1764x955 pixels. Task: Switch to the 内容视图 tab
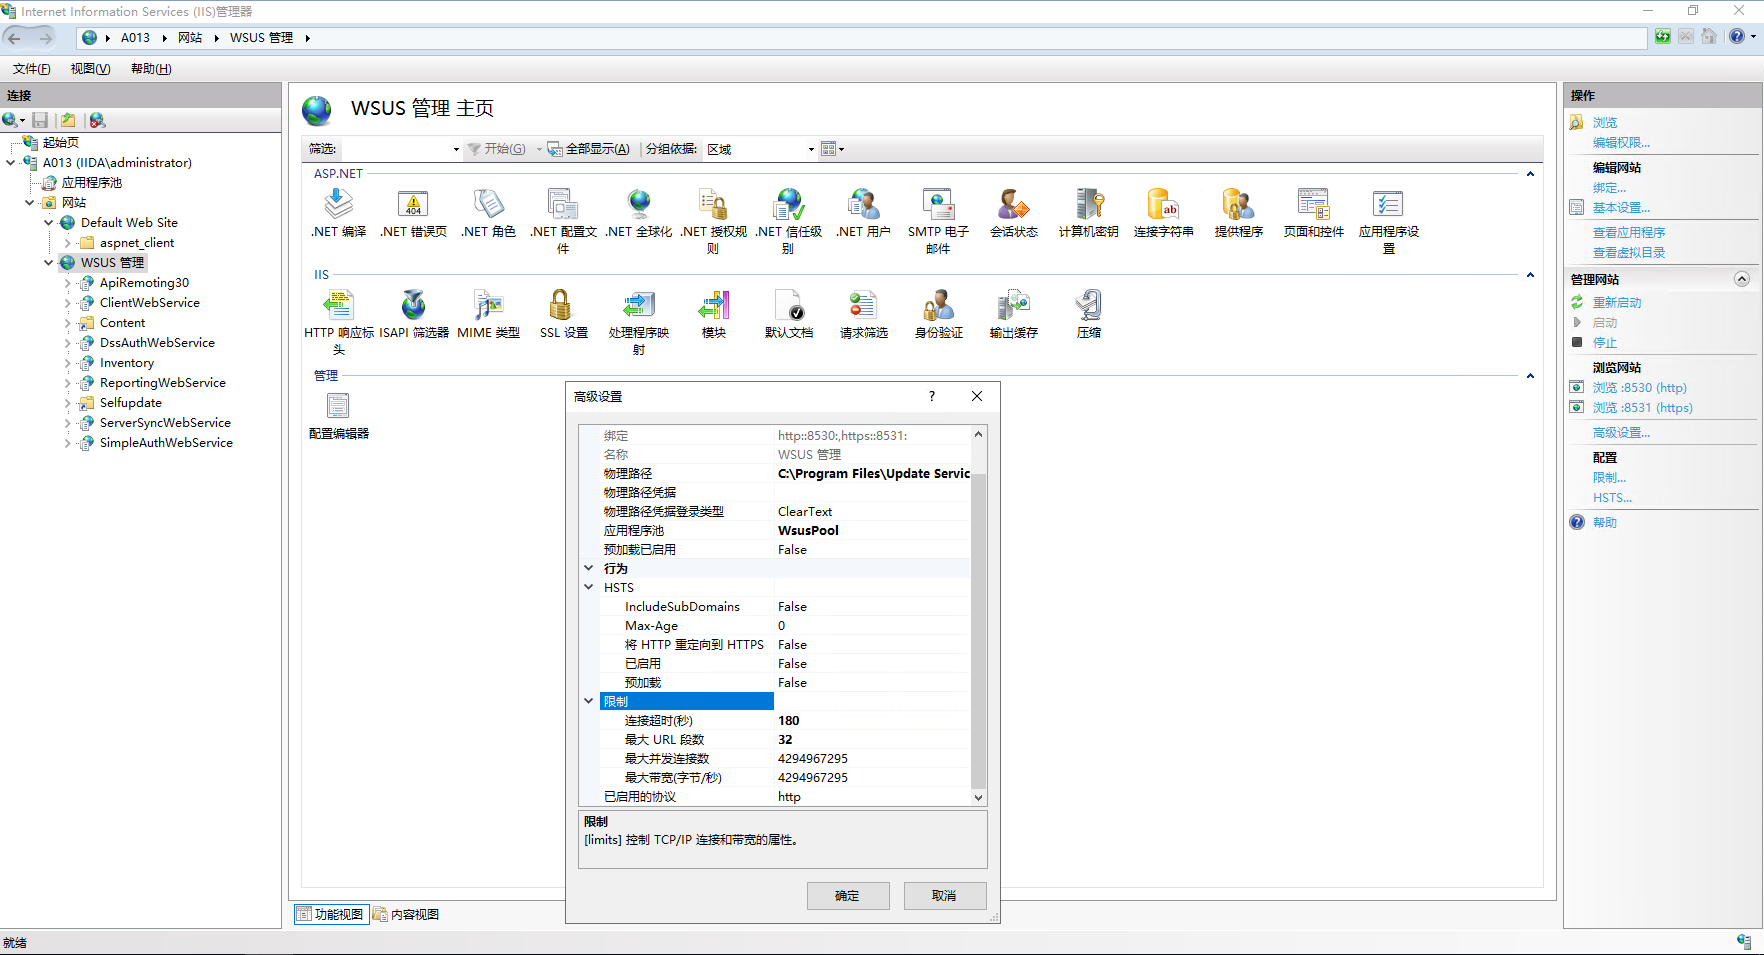click(406, 914)
